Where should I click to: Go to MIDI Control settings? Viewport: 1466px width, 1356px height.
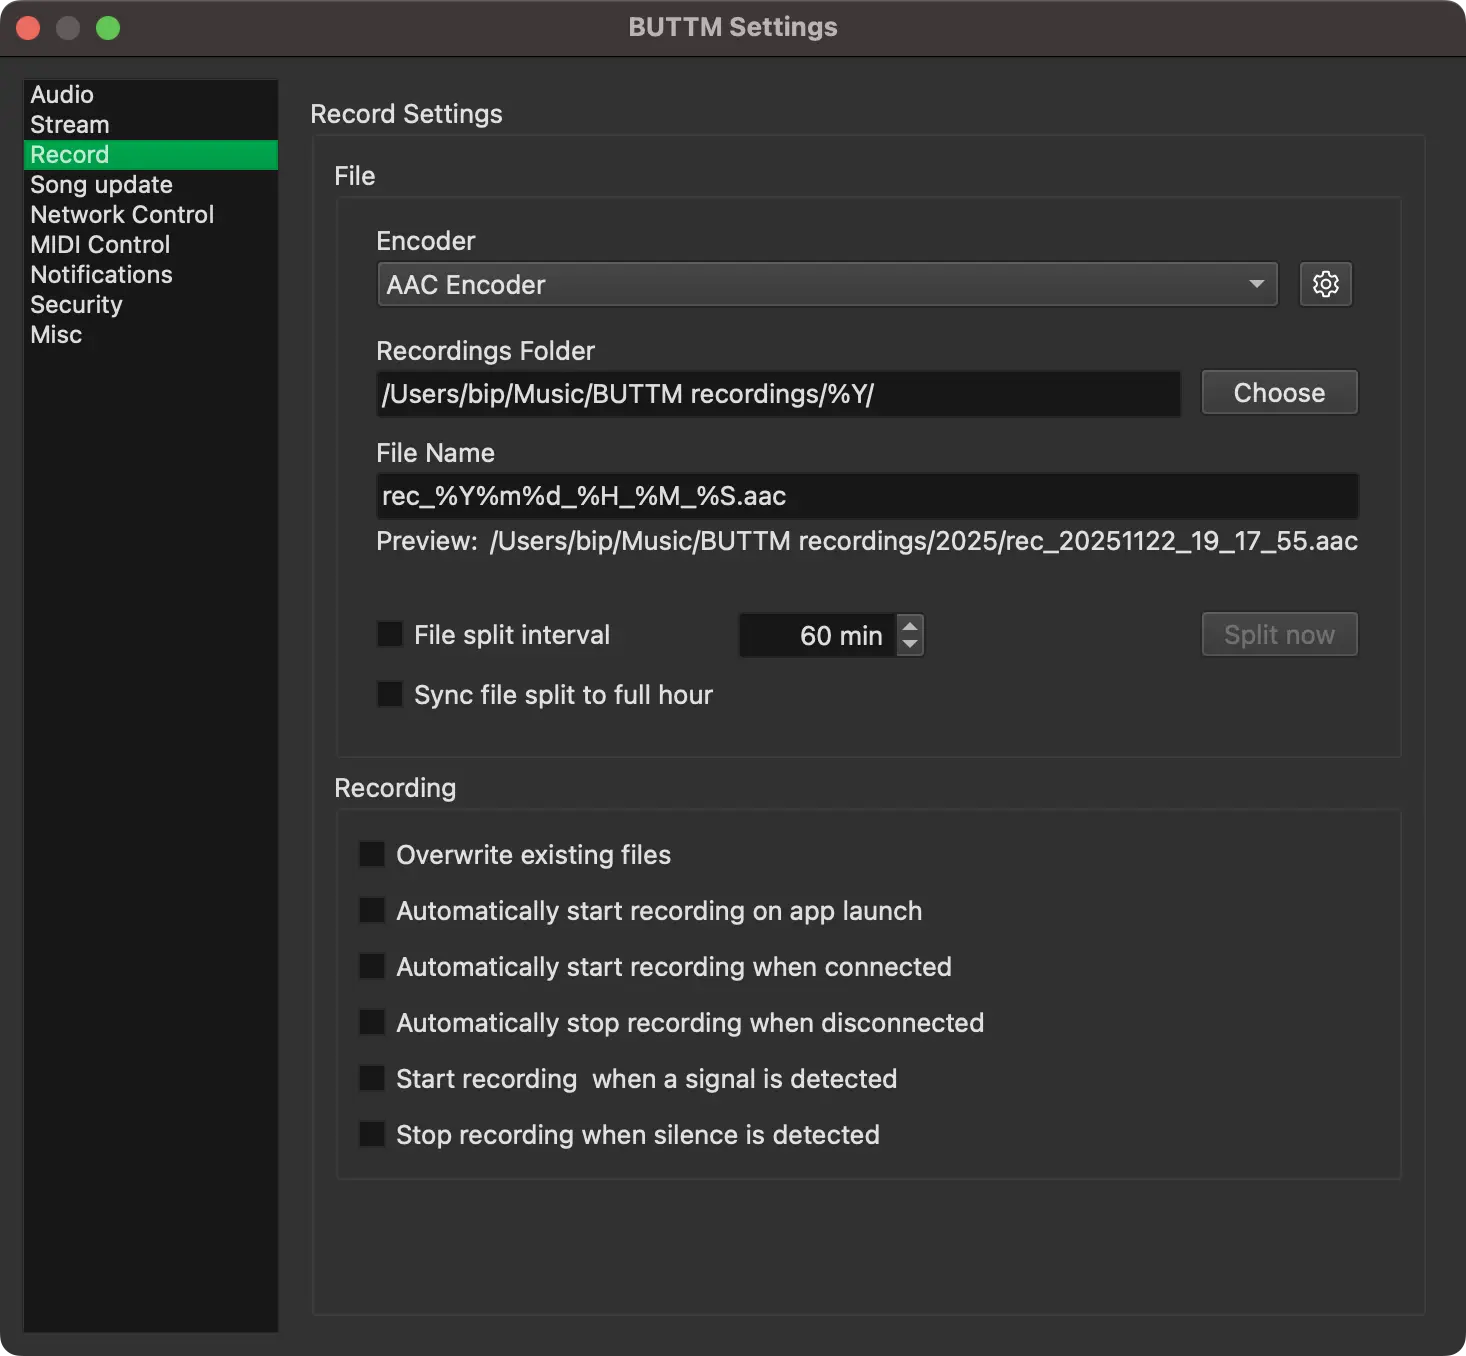pyautogui.click(x=100, y=245)
